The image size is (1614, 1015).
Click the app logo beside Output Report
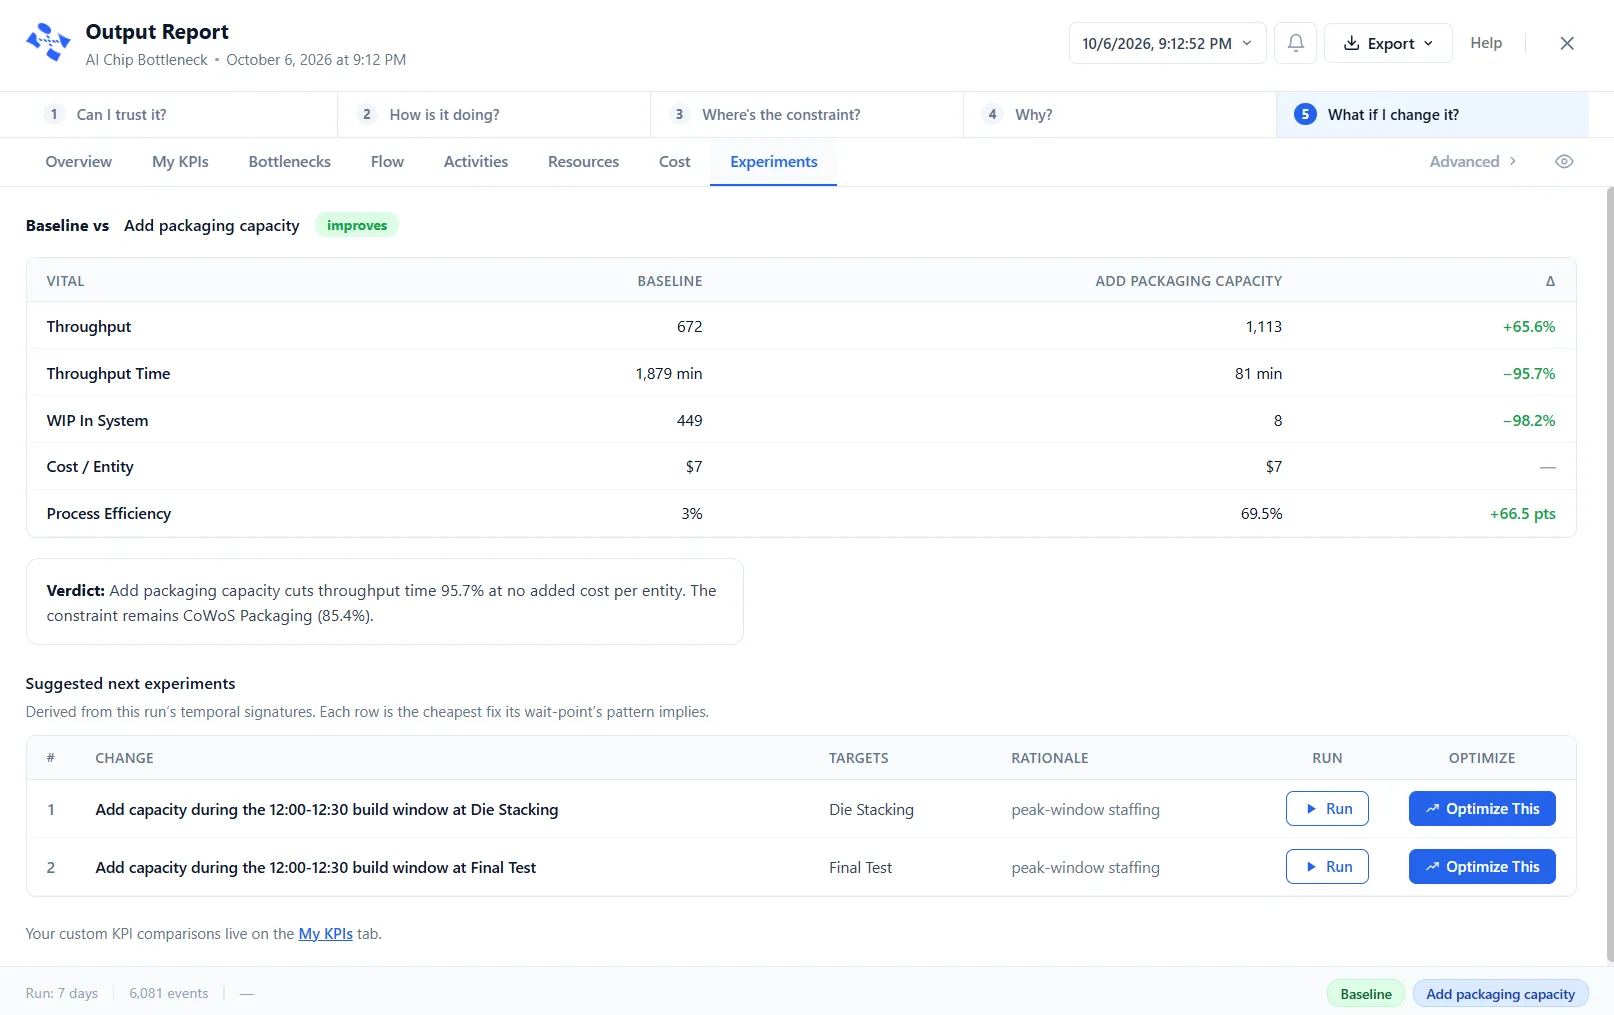point(48,43)
